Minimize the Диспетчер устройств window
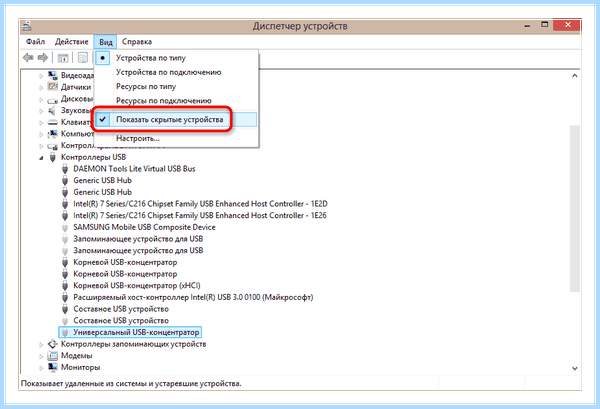 [x=527, y=26]
